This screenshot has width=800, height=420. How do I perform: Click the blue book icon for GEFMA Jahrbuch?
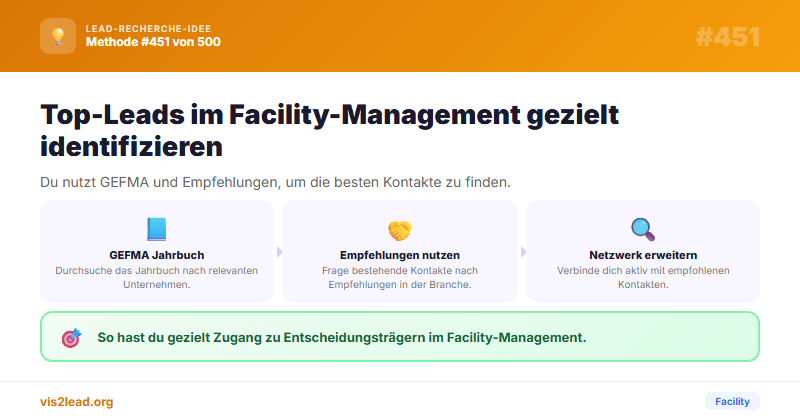(157, 229)
